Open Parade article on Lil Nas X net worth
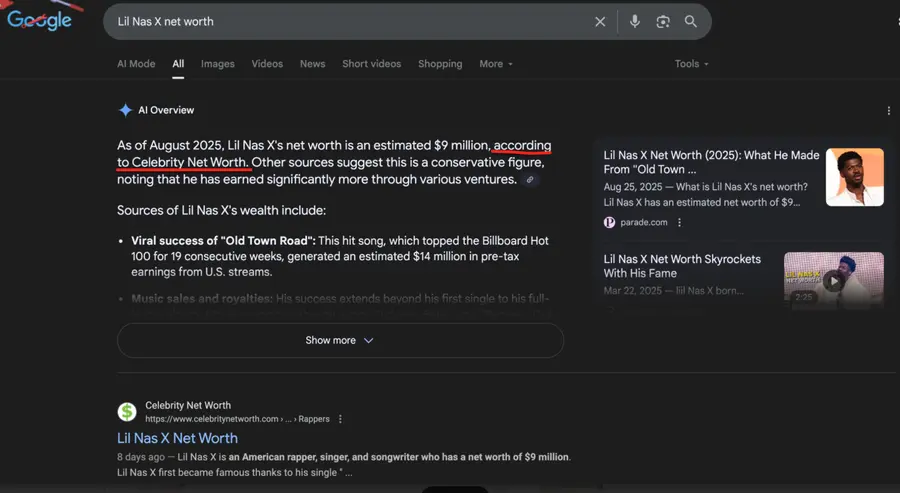Screen dimensions: 900x493 [x=711, y=162]
